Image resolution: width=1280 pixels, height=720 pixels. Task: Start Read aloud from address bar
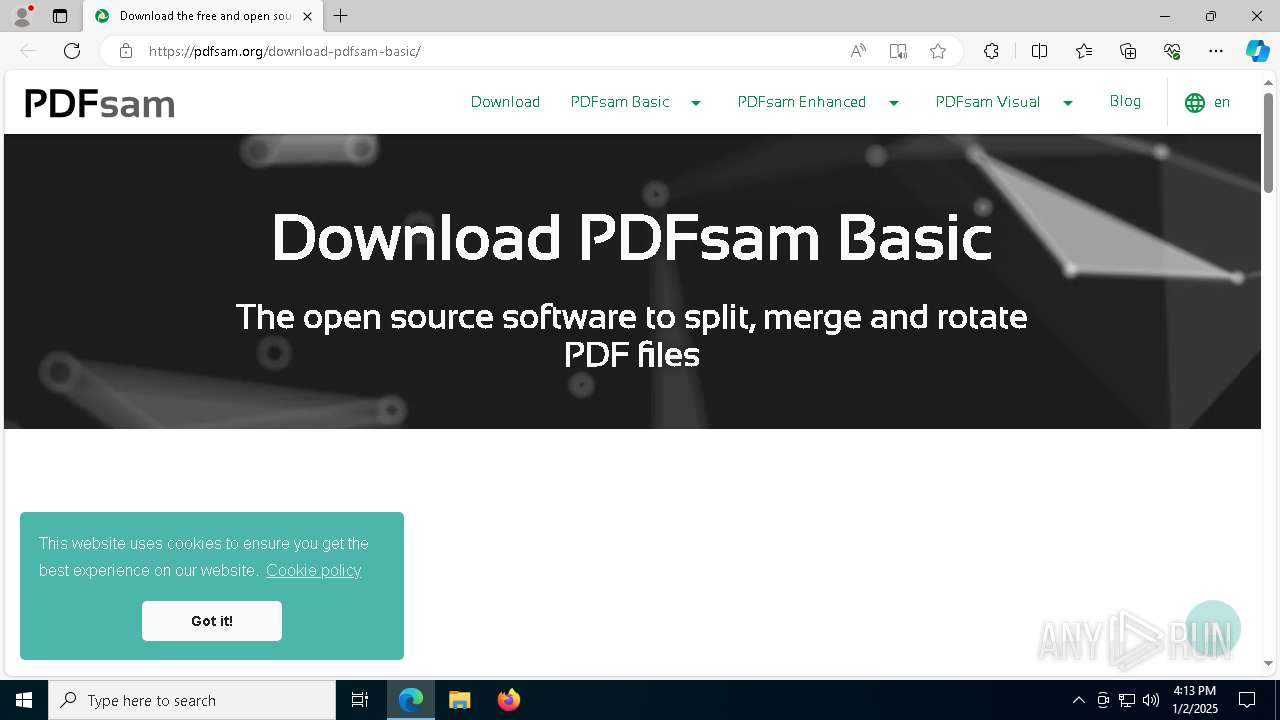(858, 51)
